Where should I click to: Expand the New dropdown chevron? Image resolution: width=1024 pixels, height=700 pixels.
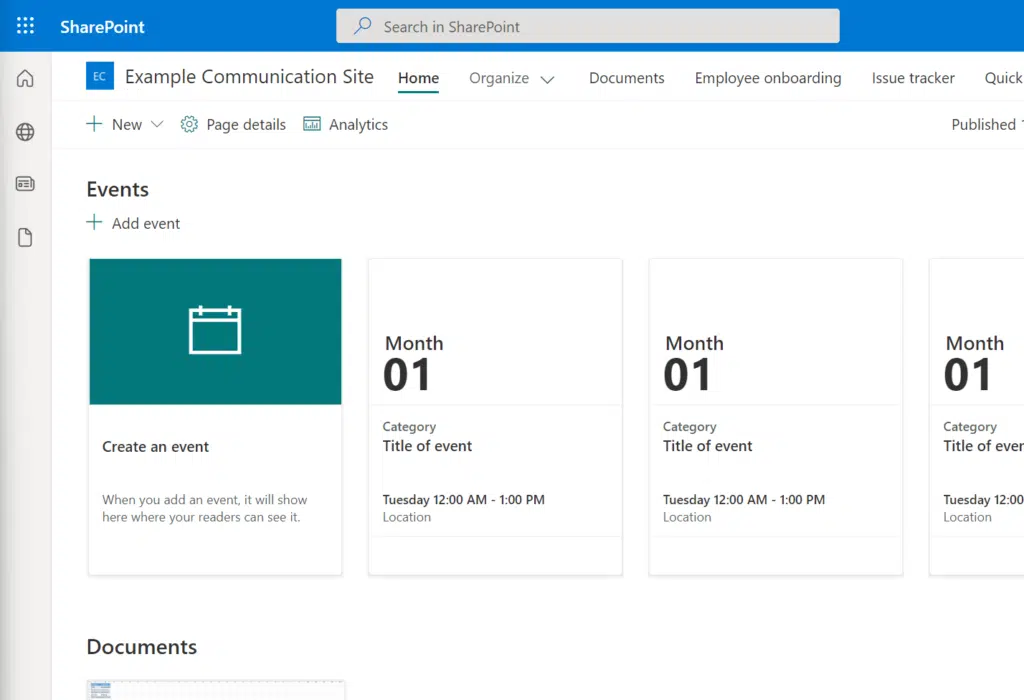pyautogui.click(x=157, y=124)
